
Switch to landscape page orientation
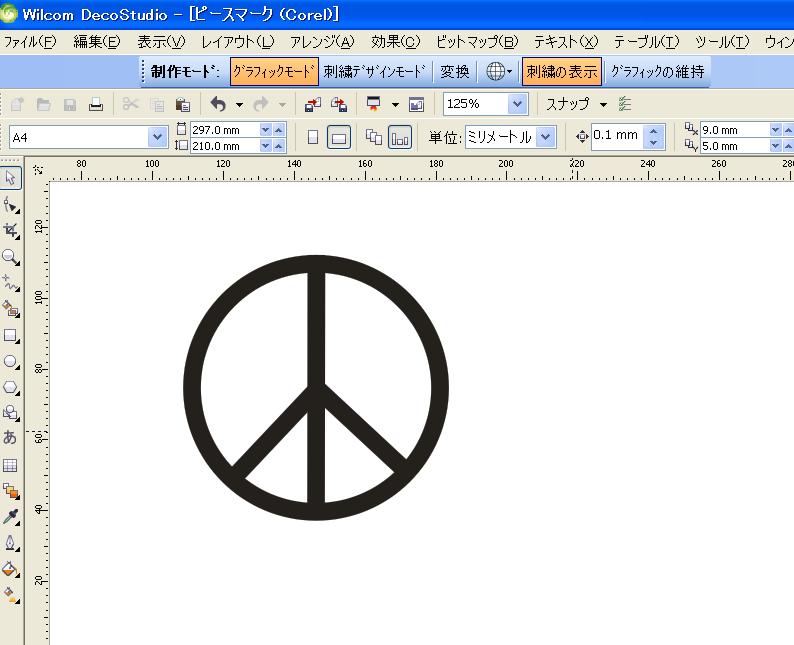[339, 137]
